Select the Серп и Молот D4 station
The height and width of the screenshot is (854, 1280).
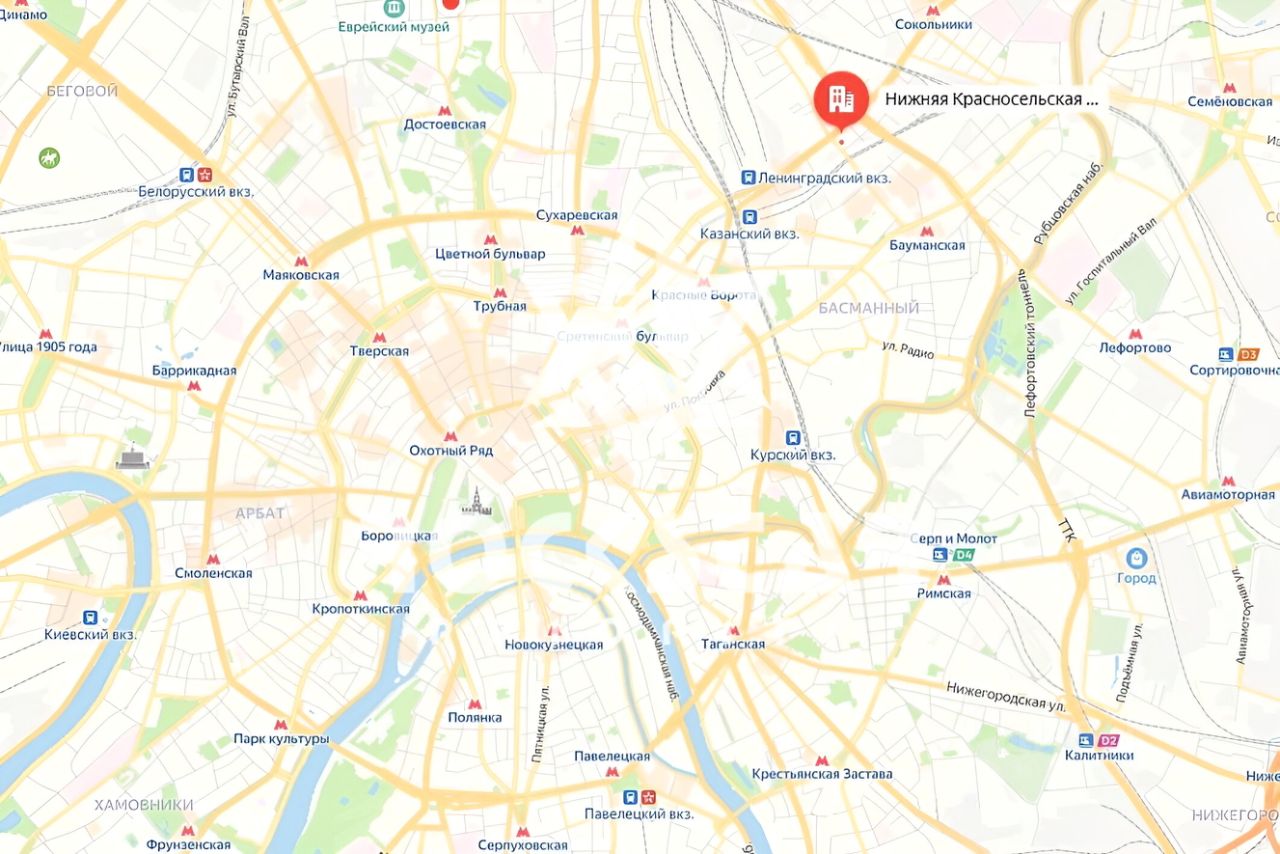click(x=953, y=555)
